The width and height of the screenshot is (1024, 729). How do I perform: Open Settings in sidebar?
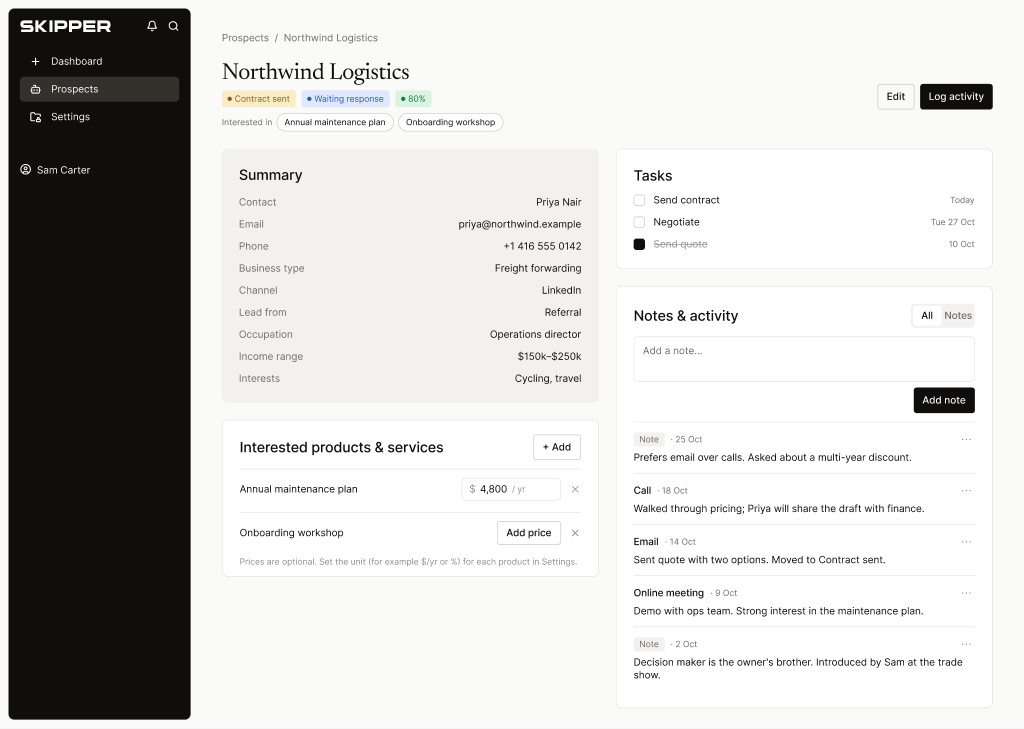click(x=99, y=117)
